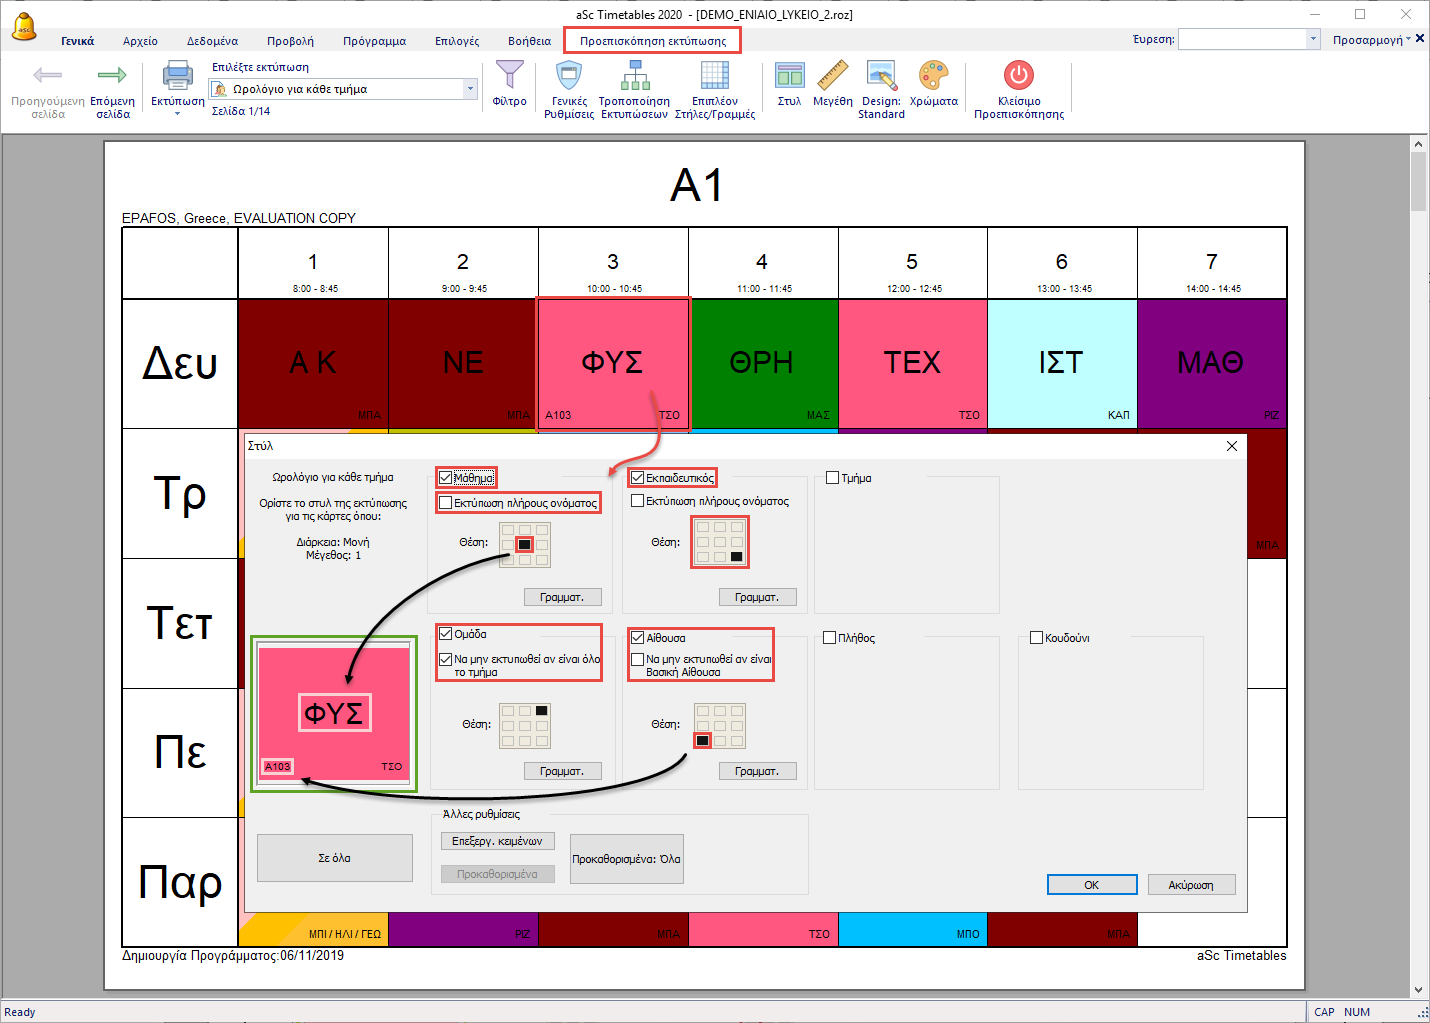Click the cyan ΙΣΤ lesson card

pos(1061,363)
